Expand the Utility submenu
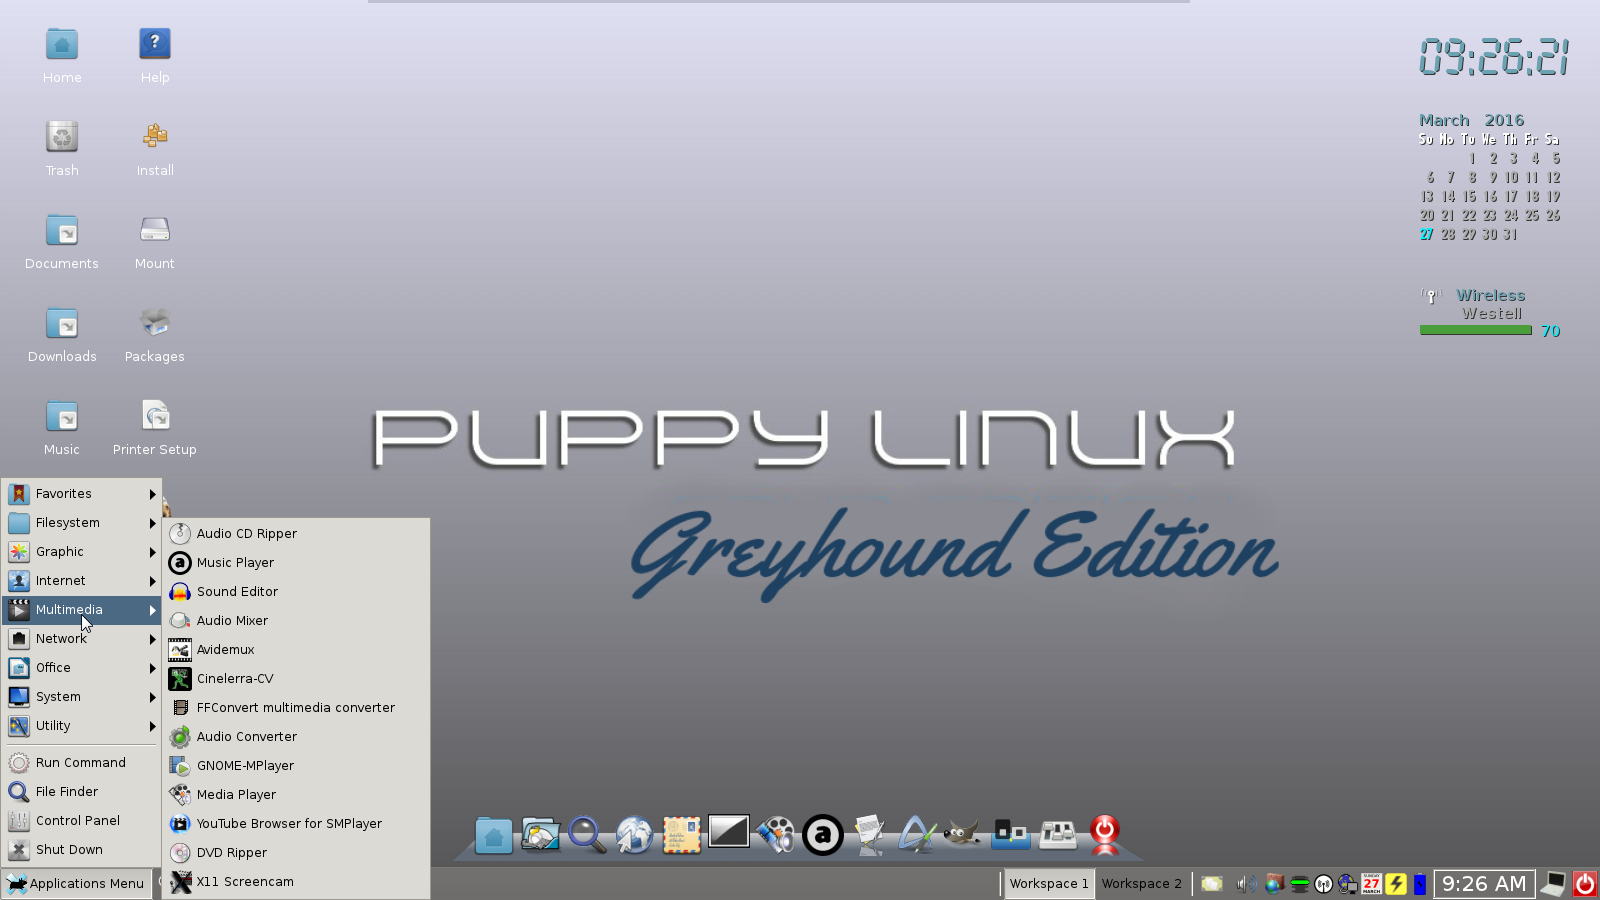The height and width of the screenshot is (900, 1600). (82, 726)
